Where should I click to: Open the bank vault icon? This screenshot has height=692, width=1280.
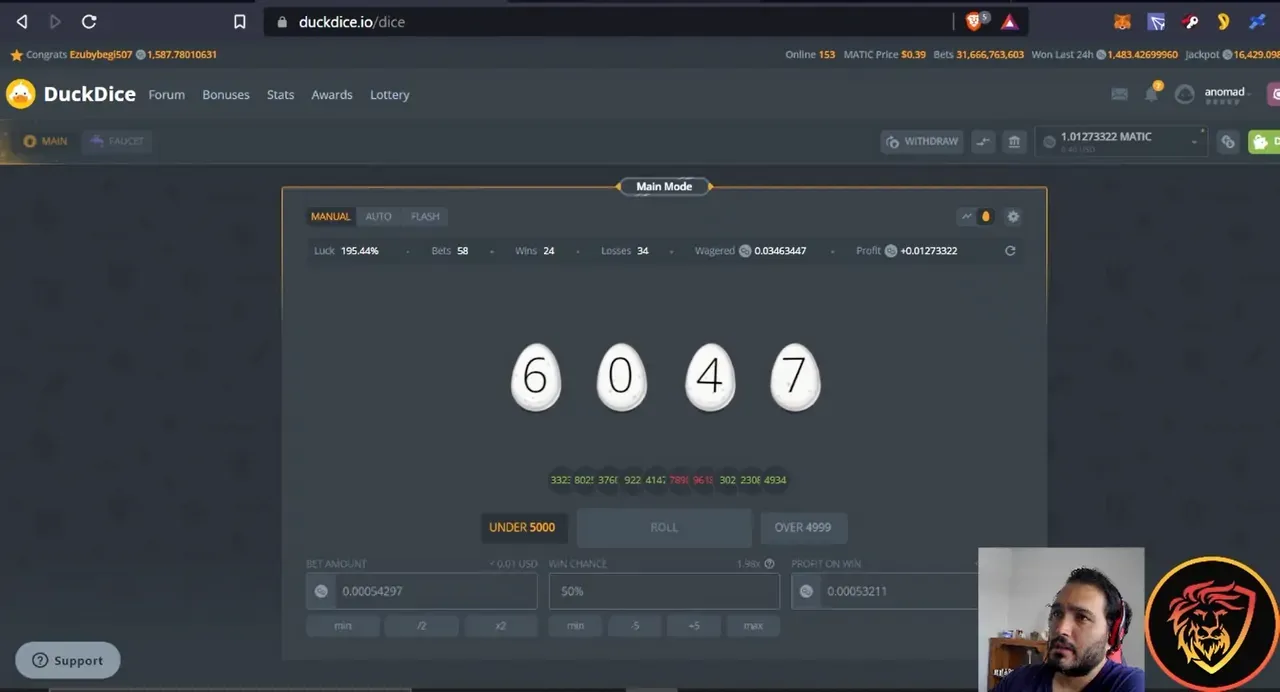pyautogui.click(x=1014, y=142)
